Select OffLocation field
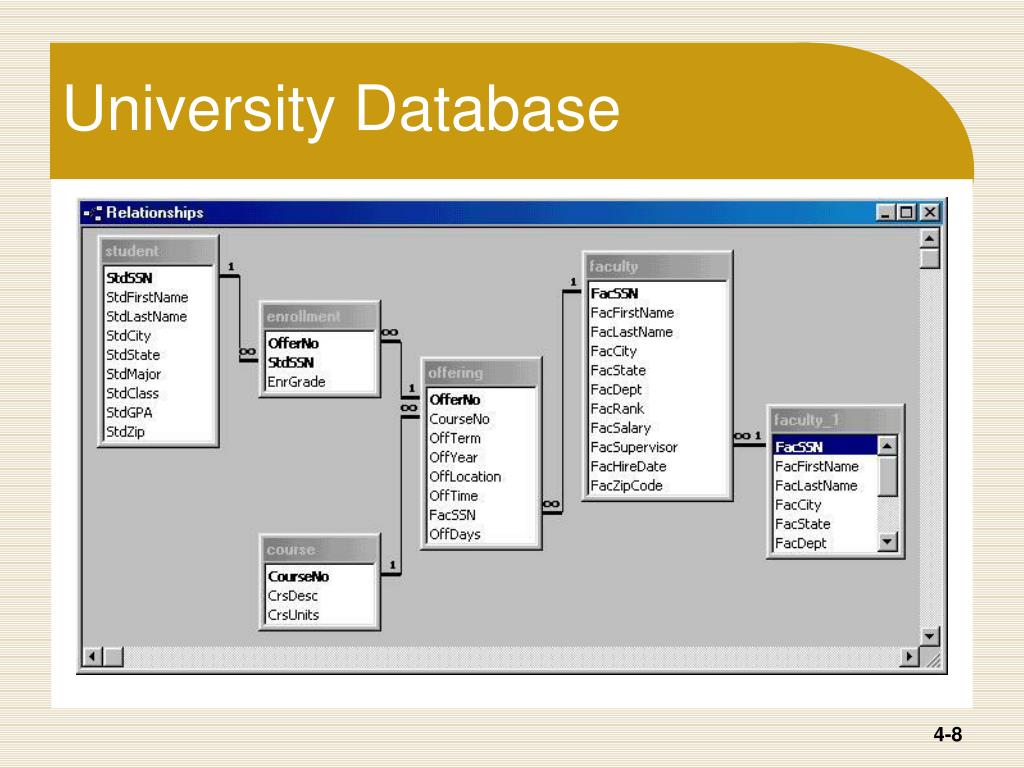The height and width of the screenshot is (768, 1024). pyautogui.click(x=465, y=477)
